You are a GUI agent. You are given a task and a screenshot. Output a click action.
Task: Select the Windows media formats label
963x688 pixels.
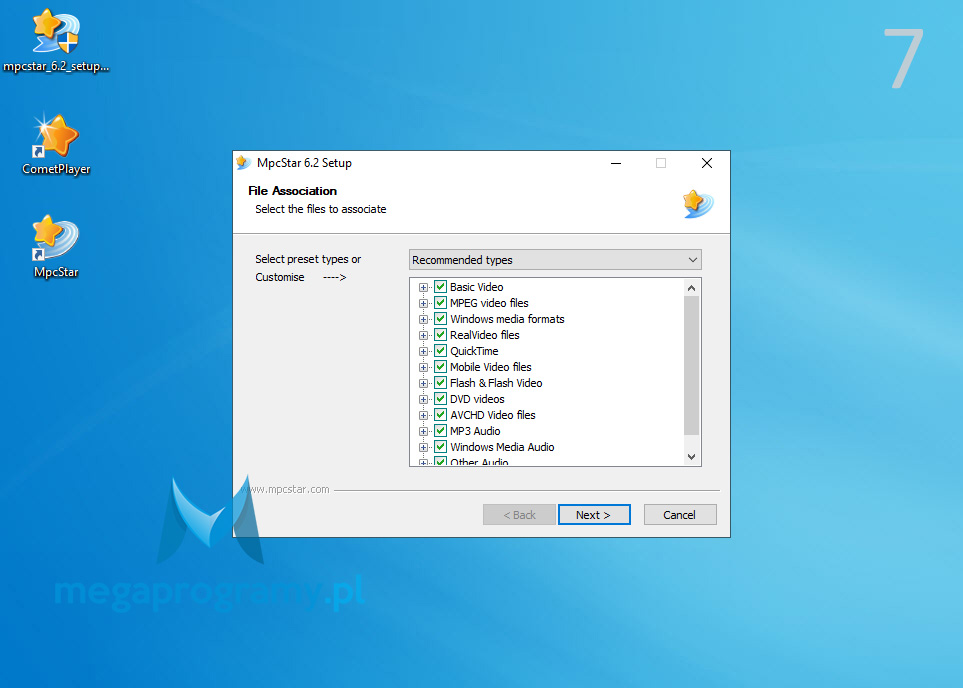click(x=507, y=319)
